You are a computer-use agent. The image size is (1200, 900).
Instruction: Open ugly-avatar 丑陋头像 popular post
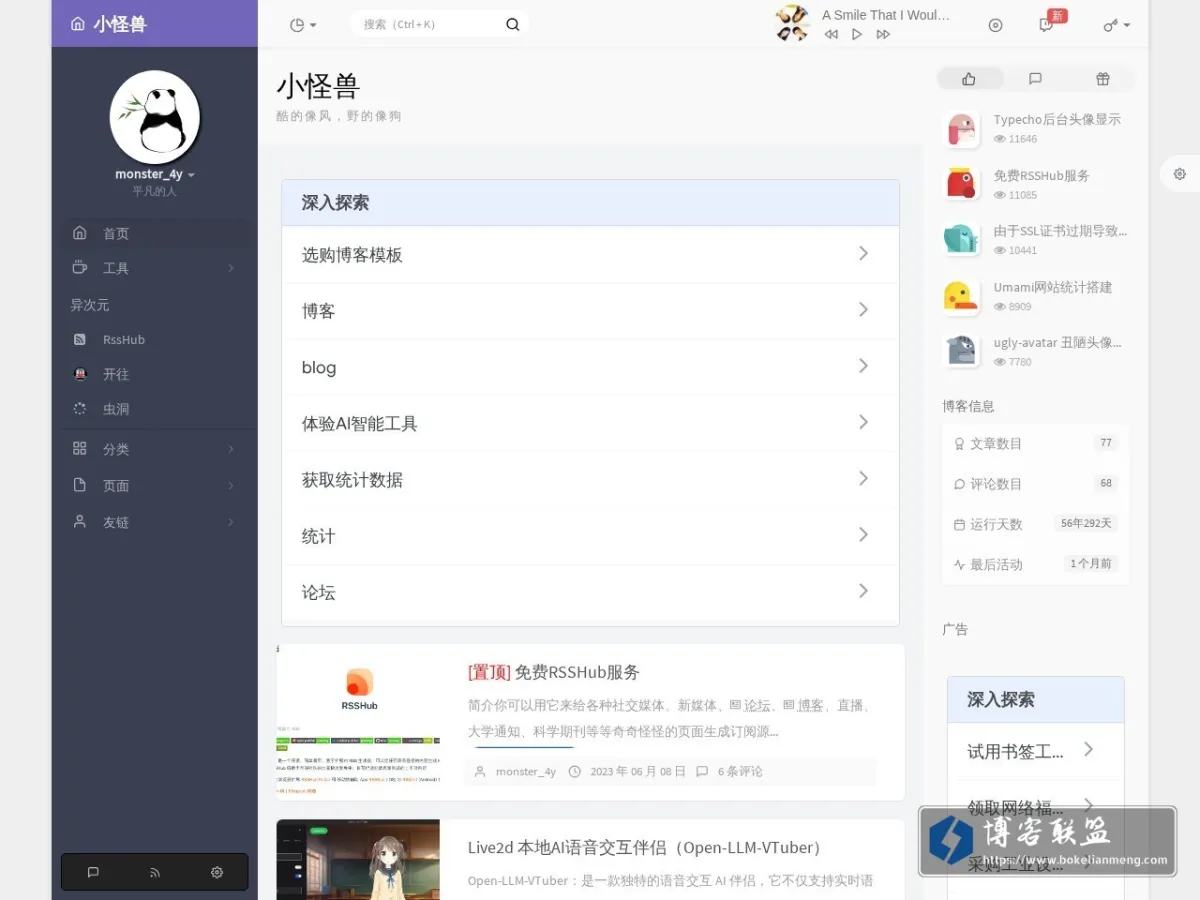click(x=1057, y=342)
